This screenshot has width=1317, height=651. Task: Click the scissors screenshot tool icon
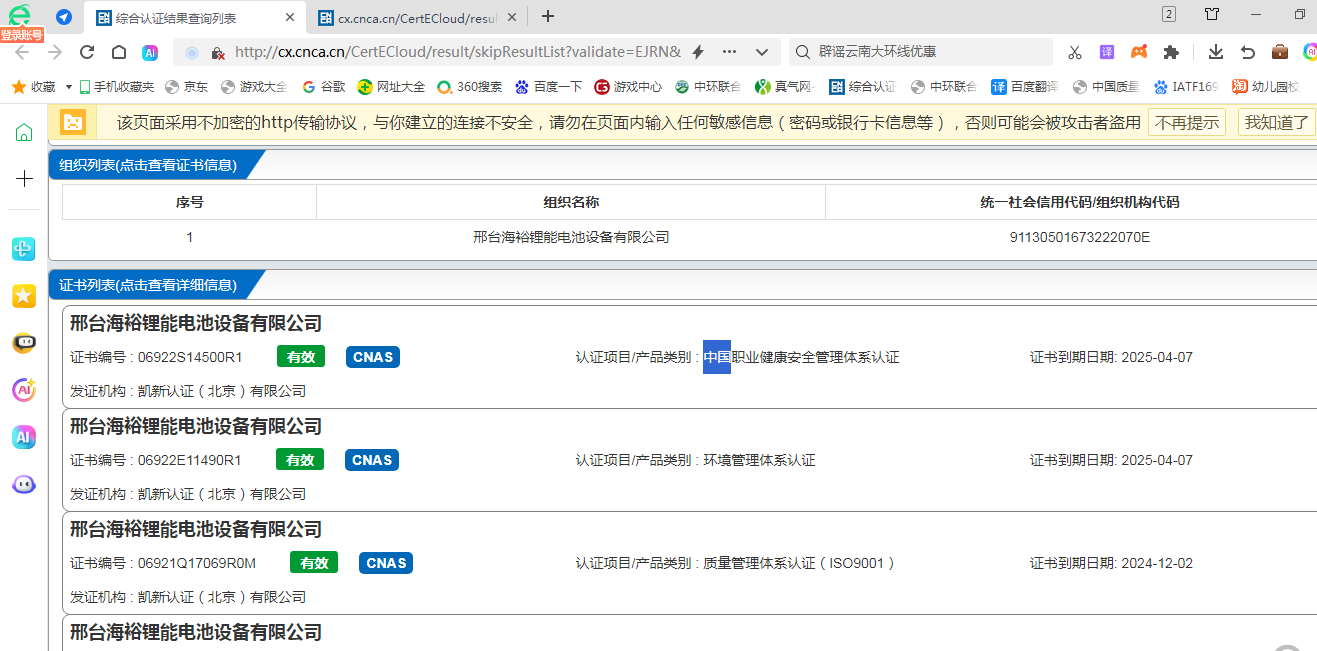coord(1075,52)
